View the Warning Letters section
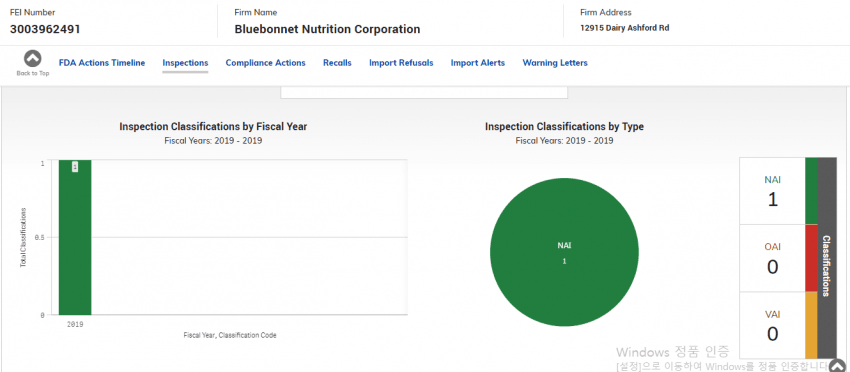This screenshot has height=372, width=850. coord(555,63)
